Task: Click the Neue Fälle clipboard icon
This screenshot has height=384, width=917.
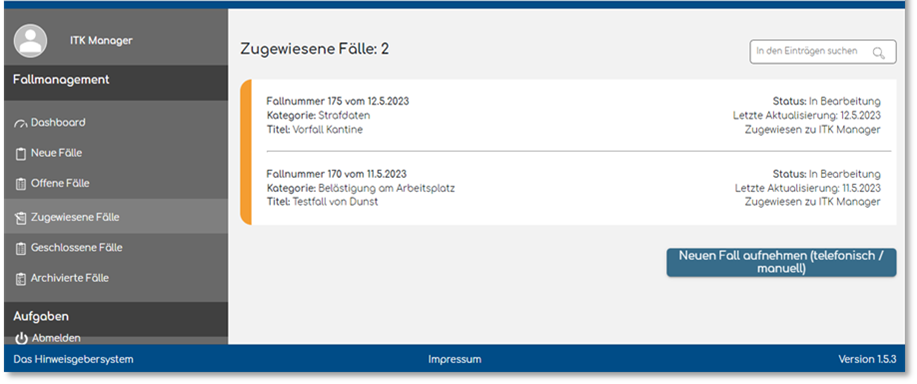Action: pyautogui.click(x=21, y=154)
